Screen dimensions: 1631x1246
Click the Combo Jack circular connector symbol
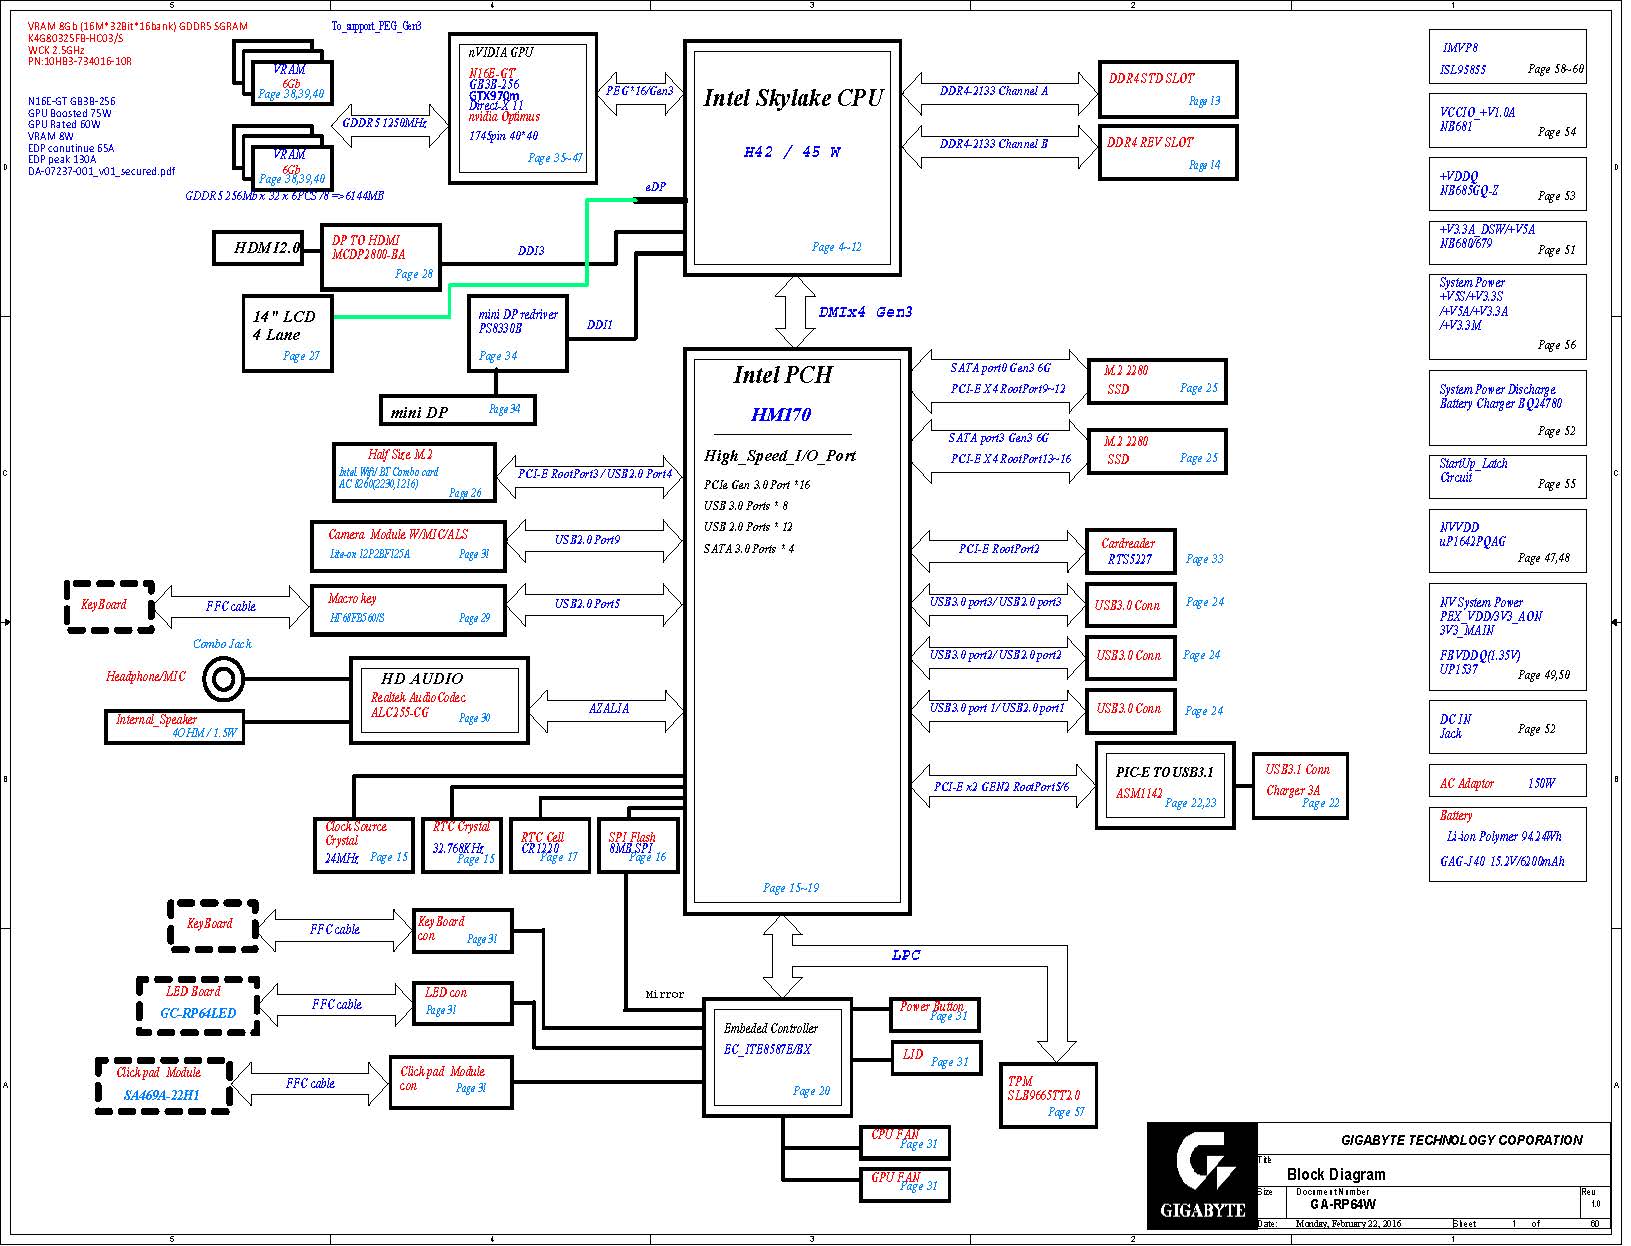tap(223, 681)
